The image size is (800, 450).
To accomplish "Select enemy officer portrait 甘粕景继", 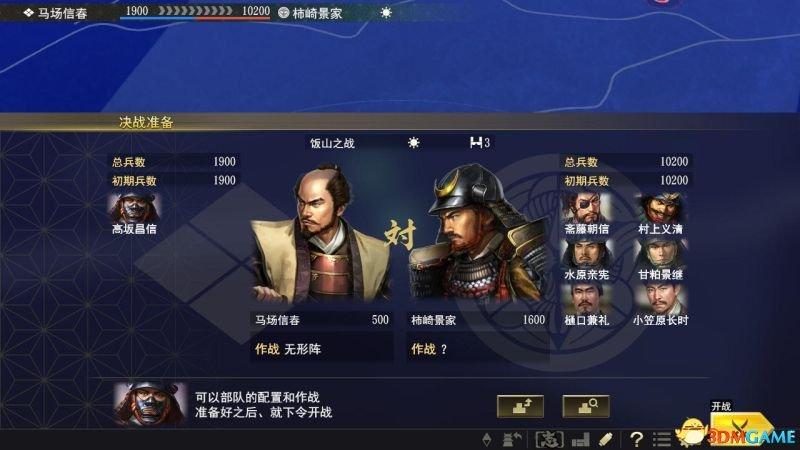I will [x=660, y=259].
